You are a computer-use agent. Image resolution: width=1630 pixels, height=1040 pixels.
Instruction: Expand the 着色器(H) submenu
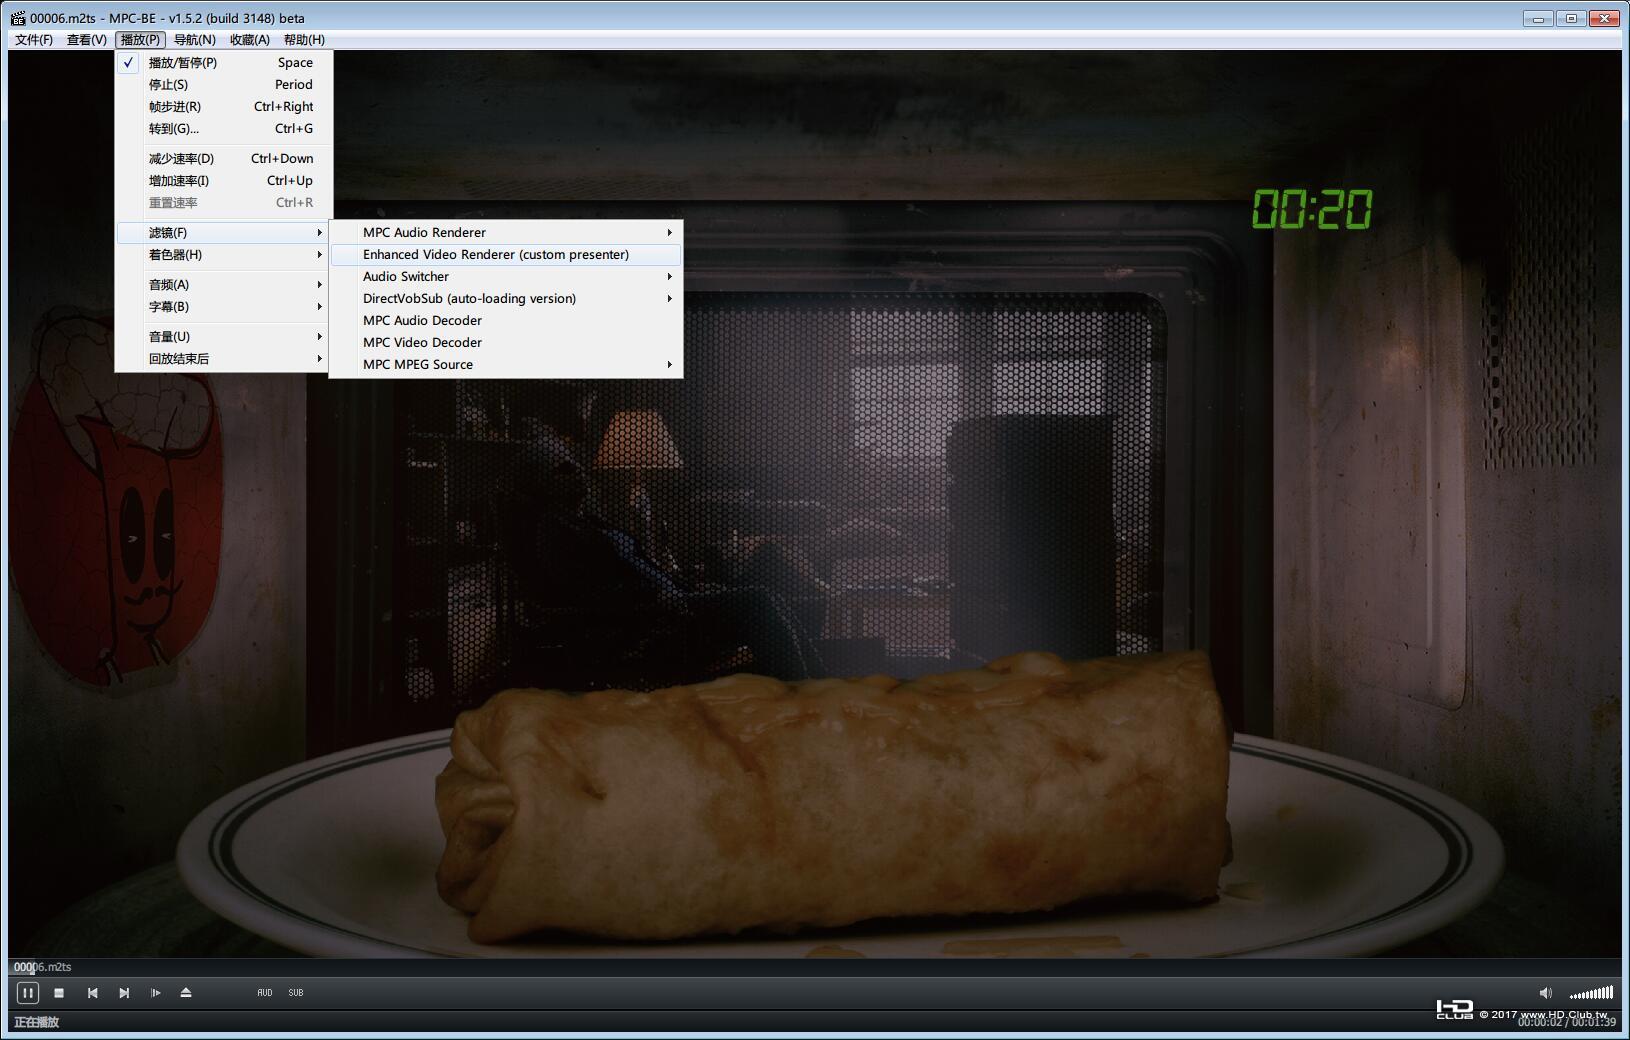click(x=224, y=255)
